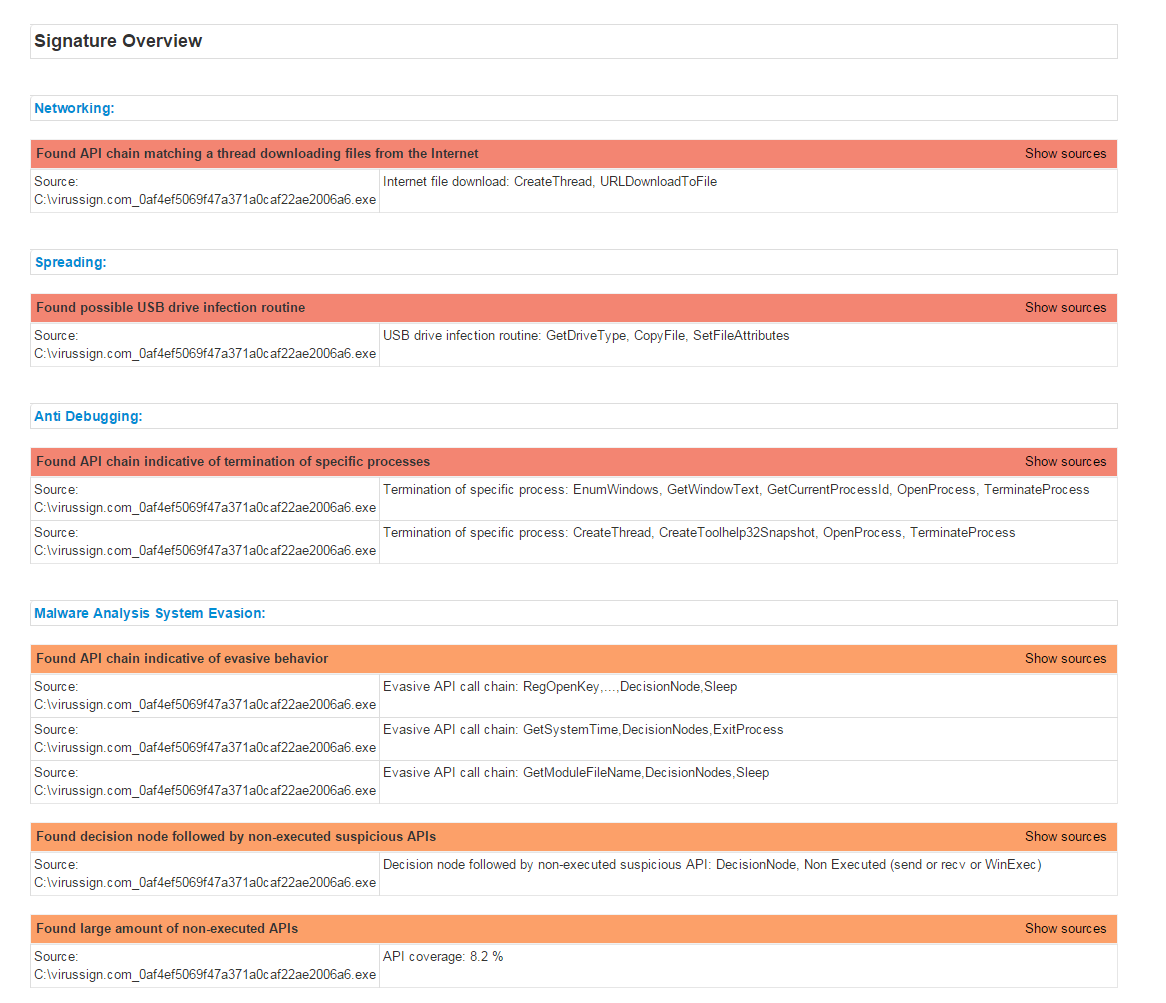Show sources for the large amount of non-executed APIs
1166x1003 pixels.
(1066, 928)
